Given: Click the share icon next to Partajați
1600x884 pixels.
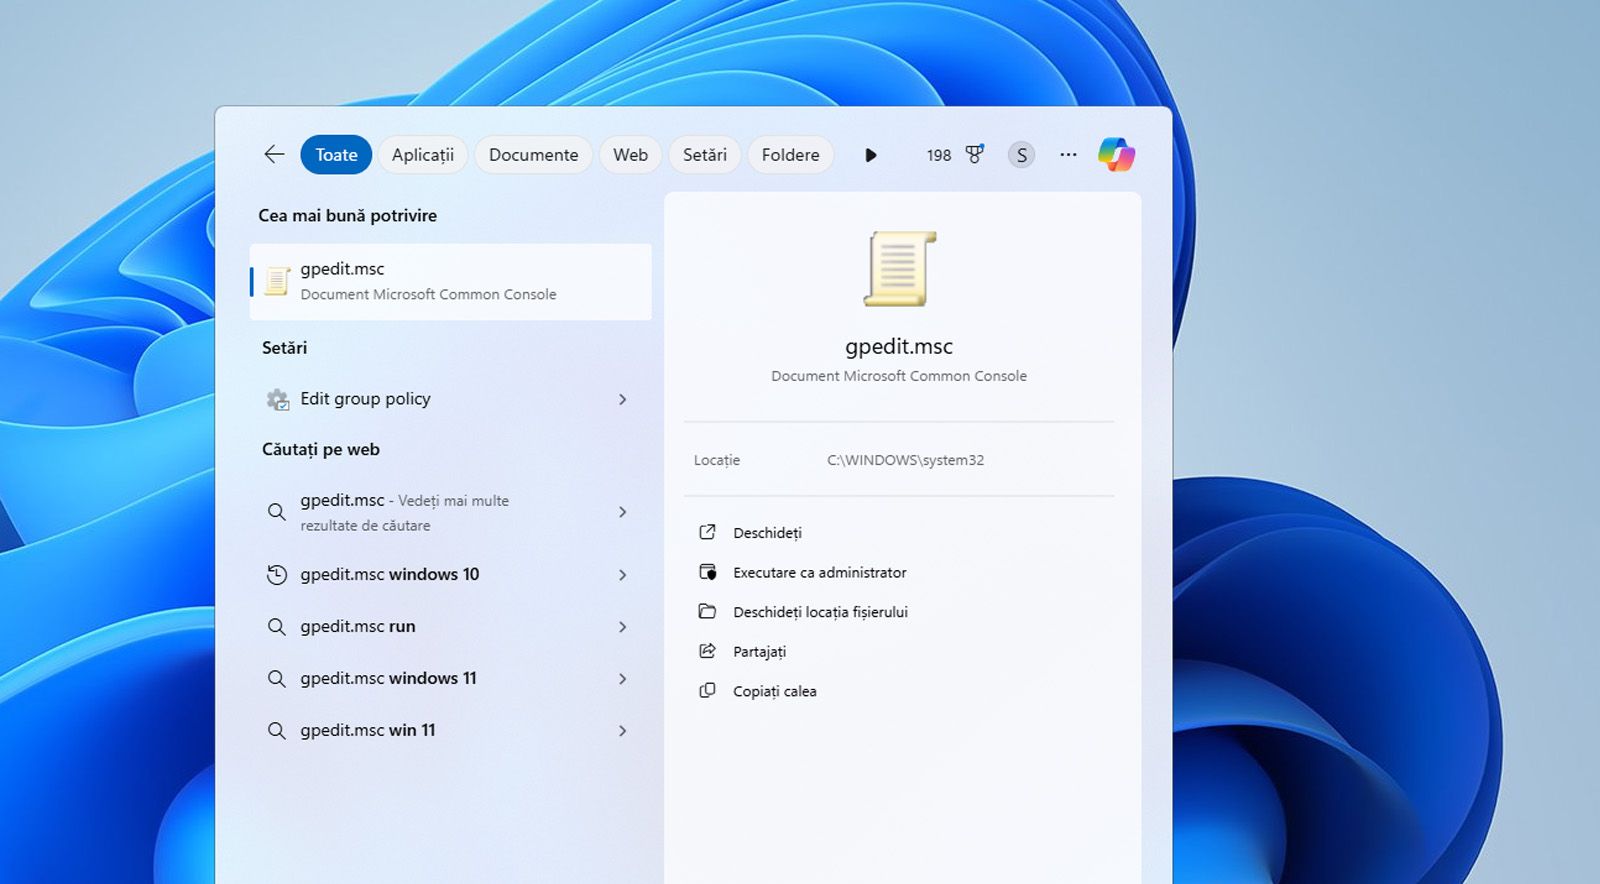Looking at the screenshot, I should 707,651.
